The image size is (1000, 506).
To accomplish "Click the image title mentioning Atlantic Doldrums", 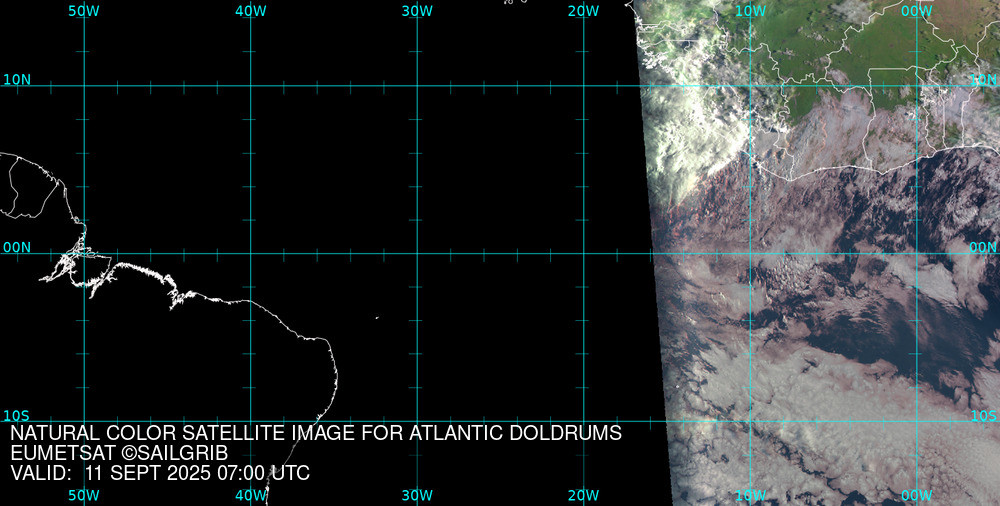I will [316, 433].
